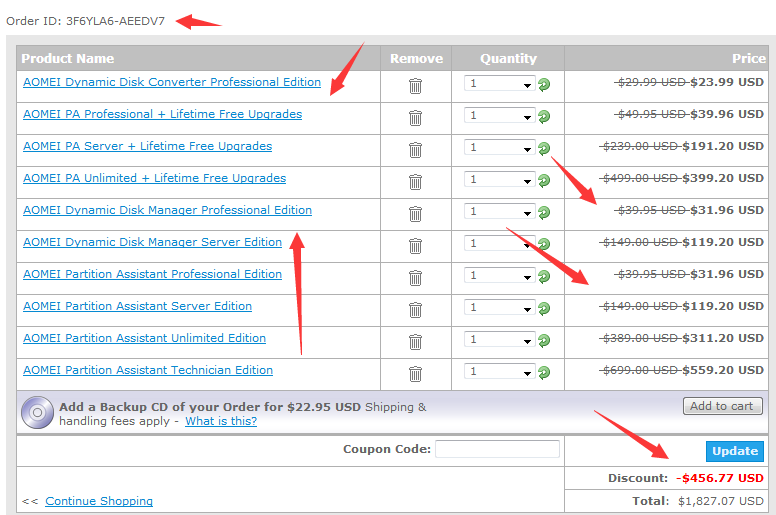Refresh quantity for Dynamic Disk Converter Professional
The height and width of the screenshot is (515, 776).
(544, 85)
